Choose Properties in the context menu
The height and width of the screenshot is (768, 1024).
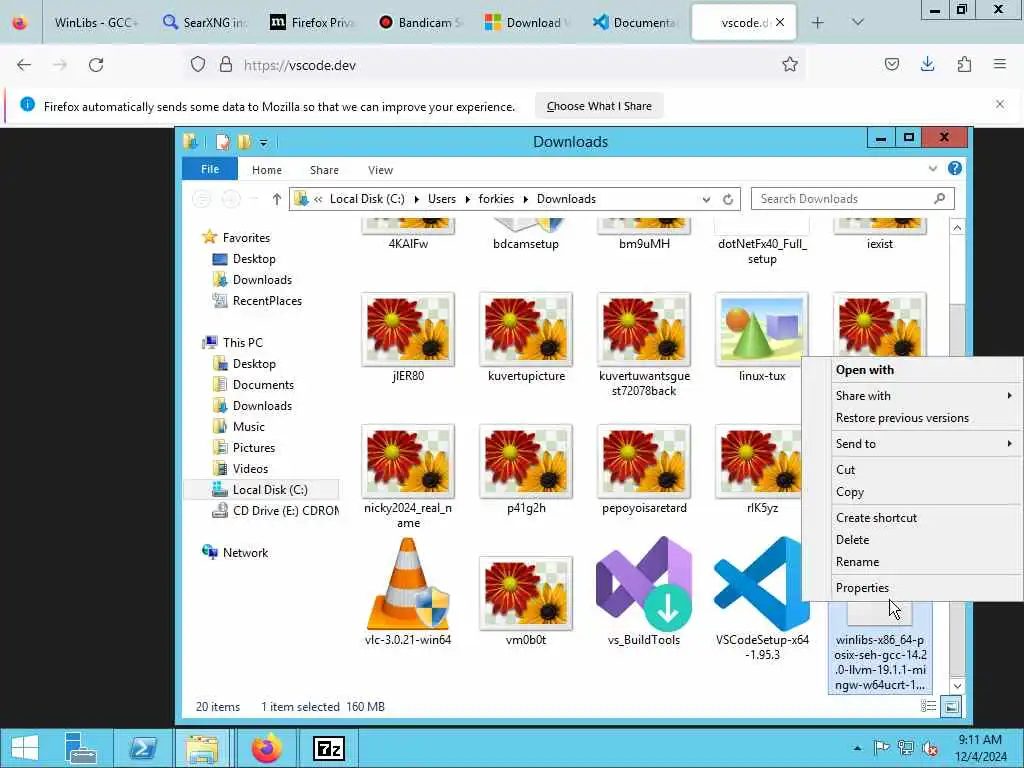[862, 588]
